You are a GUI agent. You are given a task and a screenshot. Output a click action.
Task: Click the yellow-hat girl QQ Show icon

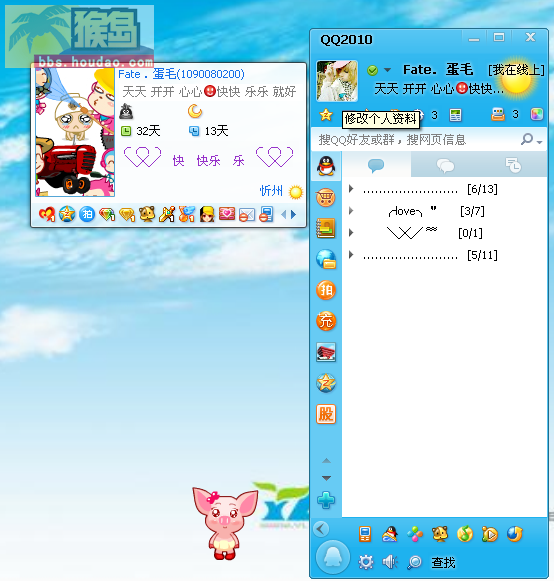(x=207, y=214)
